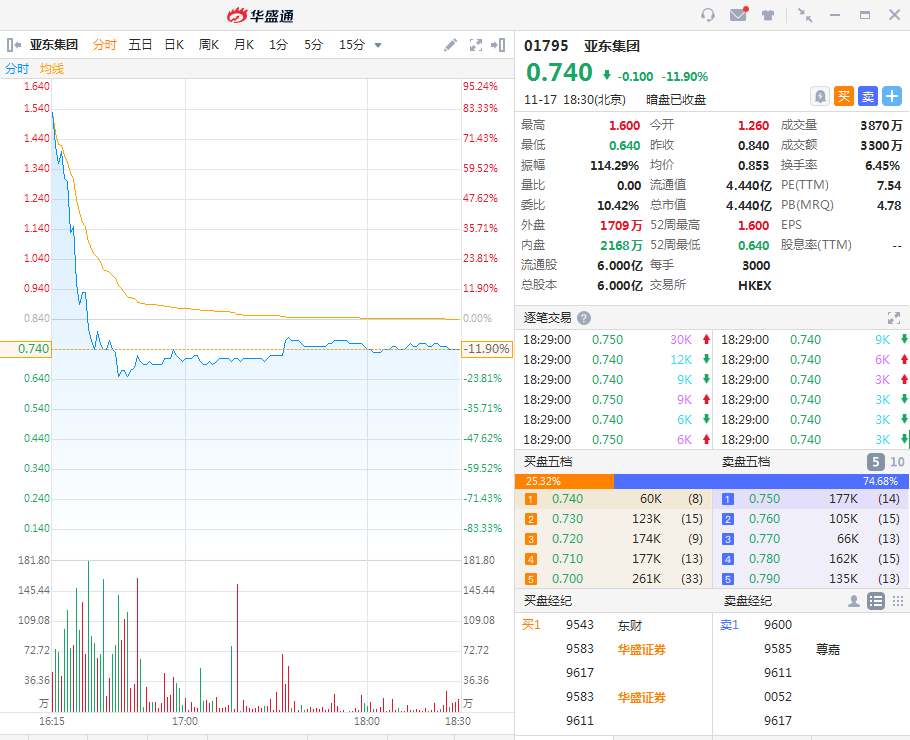This screenshot has width=910, height=740.
Task: Collapse the right quote panel icon
Action: pos(498,45)
